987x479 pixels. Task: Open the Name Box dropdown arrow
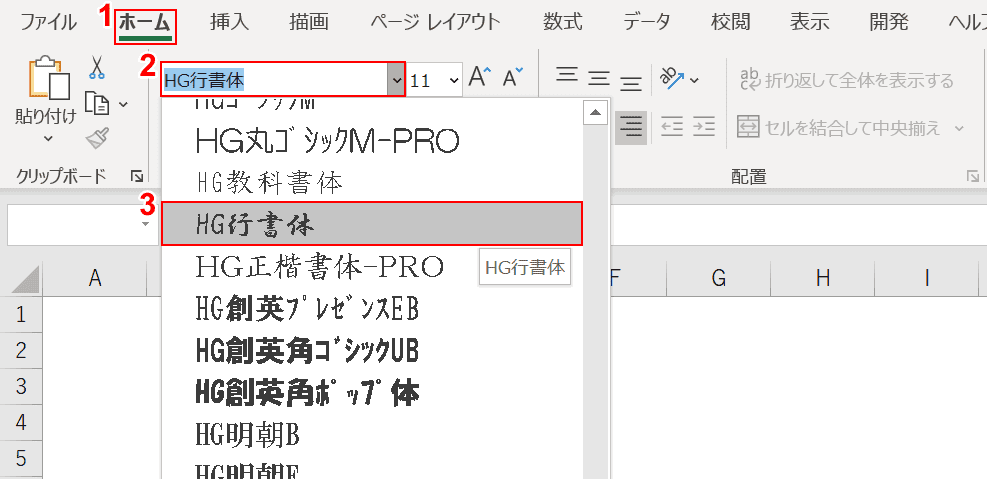click(146, 224)
